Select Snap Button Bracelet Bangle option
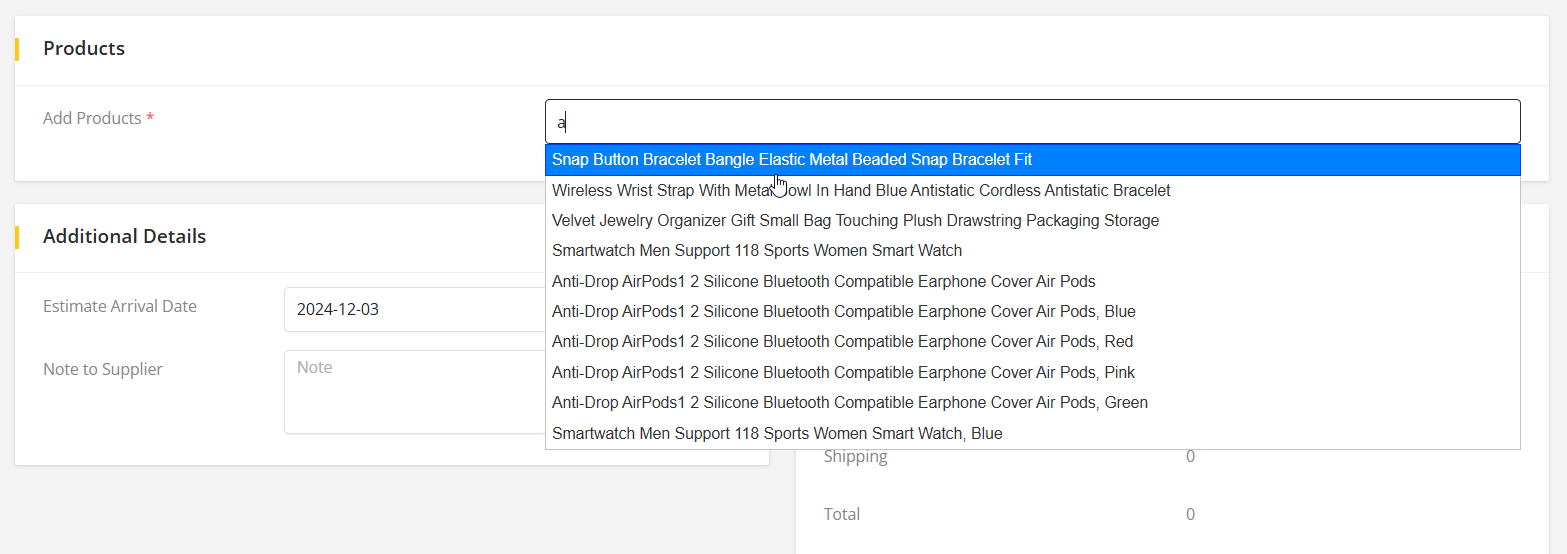 point(791,160)
